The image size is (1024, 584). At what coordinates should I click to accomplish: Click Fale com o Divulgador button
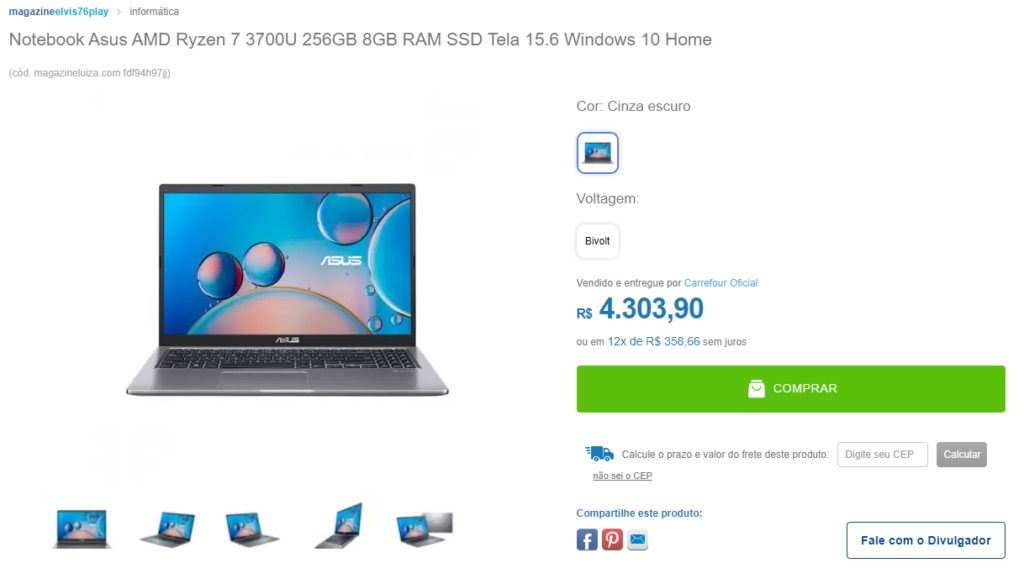click(x=926, y=540)
